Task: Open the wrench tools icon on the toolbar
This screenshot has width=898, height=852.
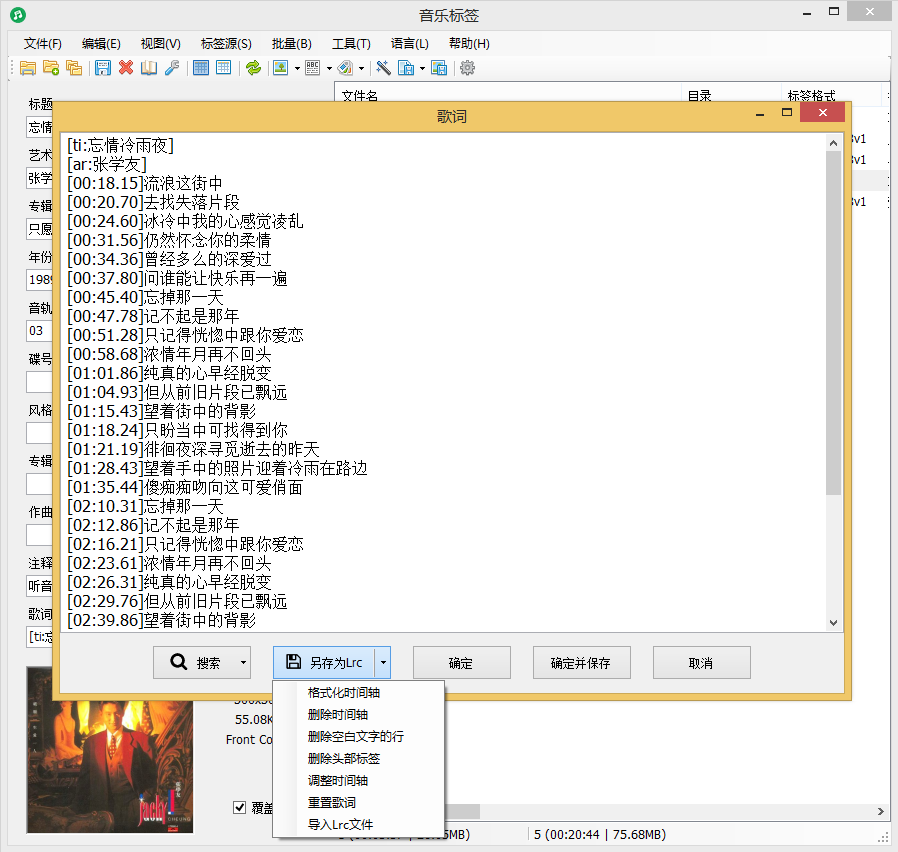Action: (x=172, y=68)
